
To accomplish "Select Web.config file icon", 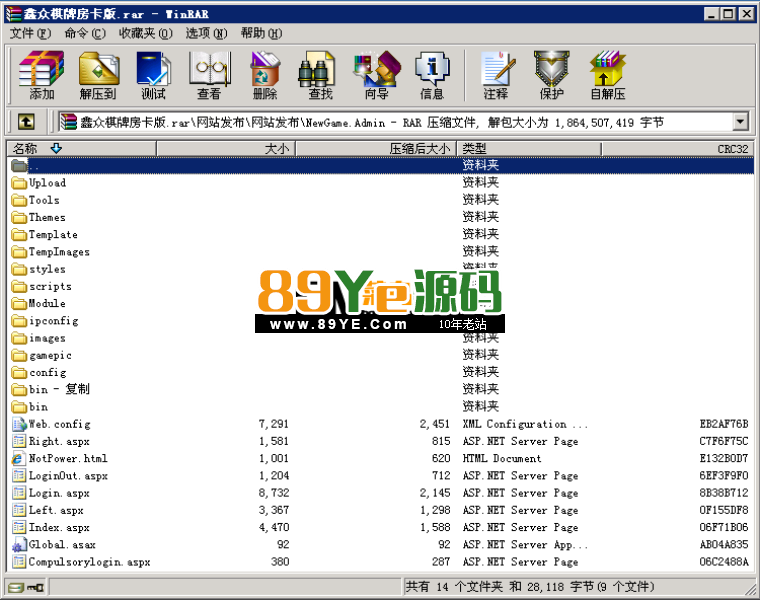I will pos(19,424).
